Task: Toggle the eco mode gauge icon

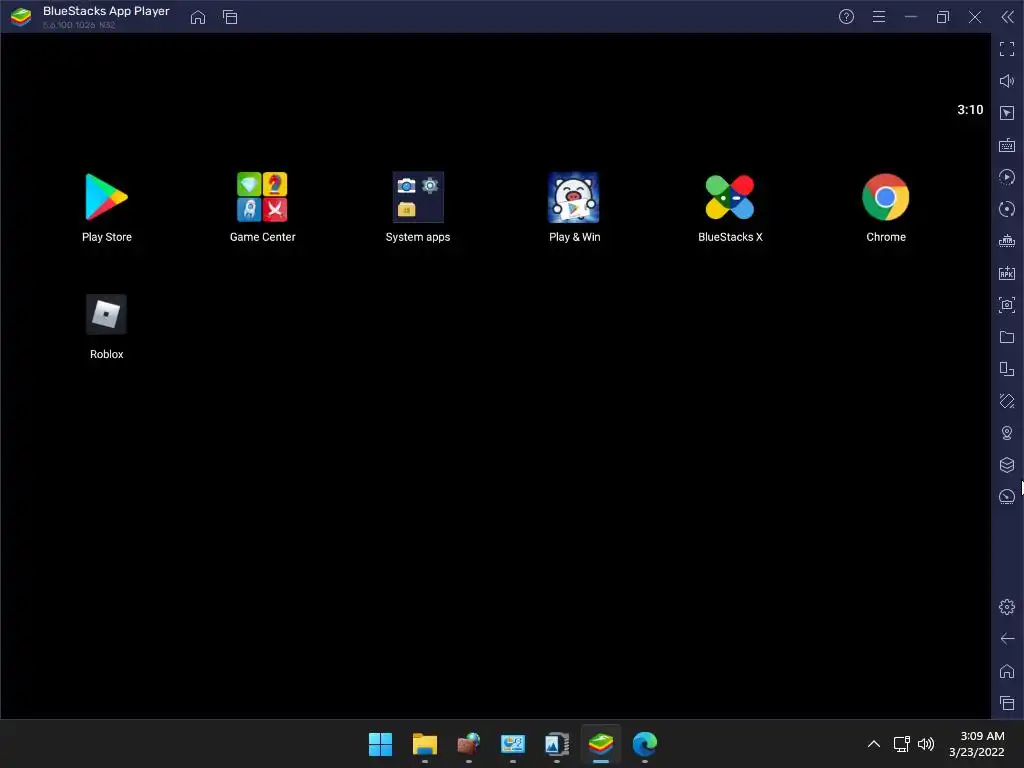Action: (x=1007, y=497)
